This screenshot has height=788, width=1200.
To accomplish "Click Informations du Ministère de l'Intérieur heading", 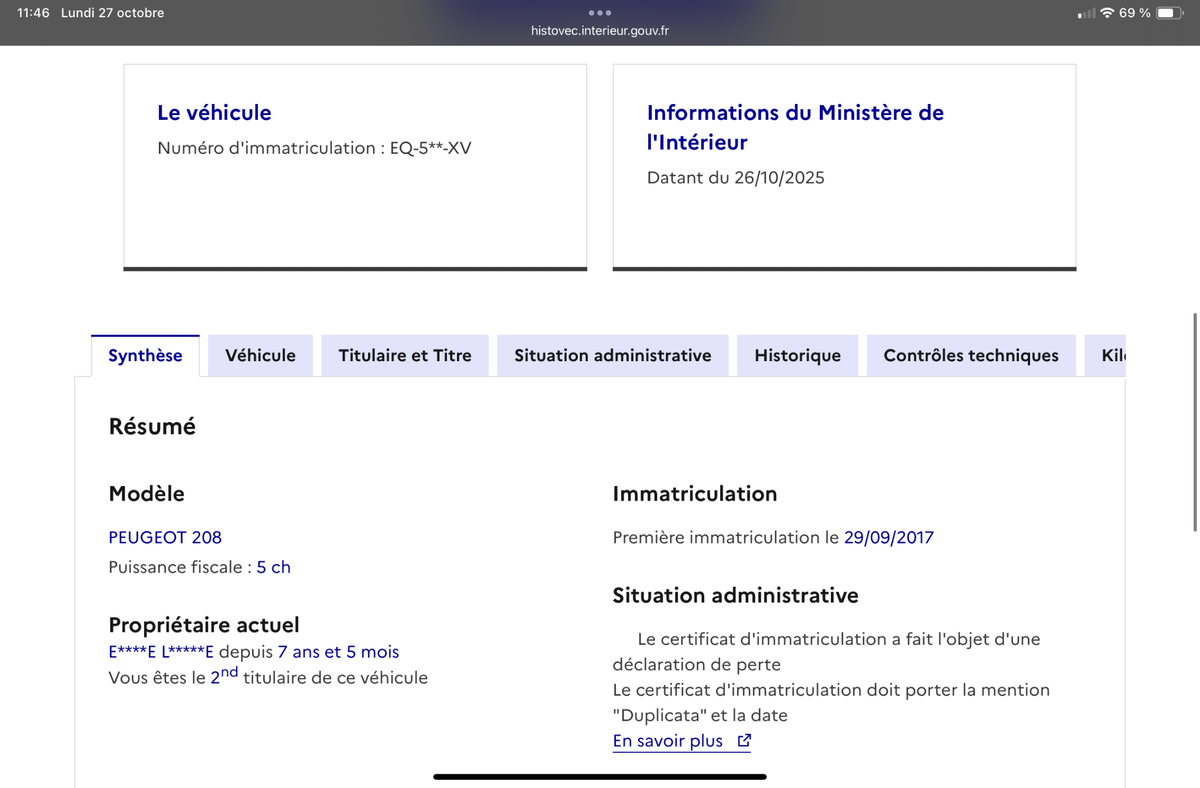I will pos(795,127).
